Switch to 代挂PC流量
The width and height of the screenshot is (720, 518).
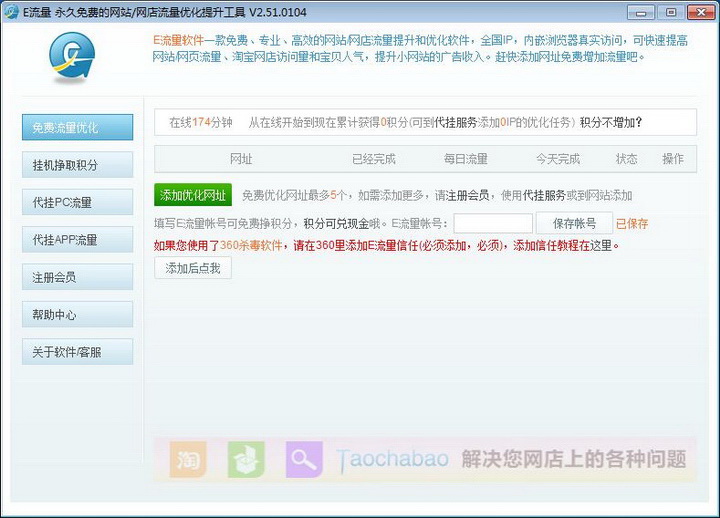pyautogui.click(x=78, y=202)
